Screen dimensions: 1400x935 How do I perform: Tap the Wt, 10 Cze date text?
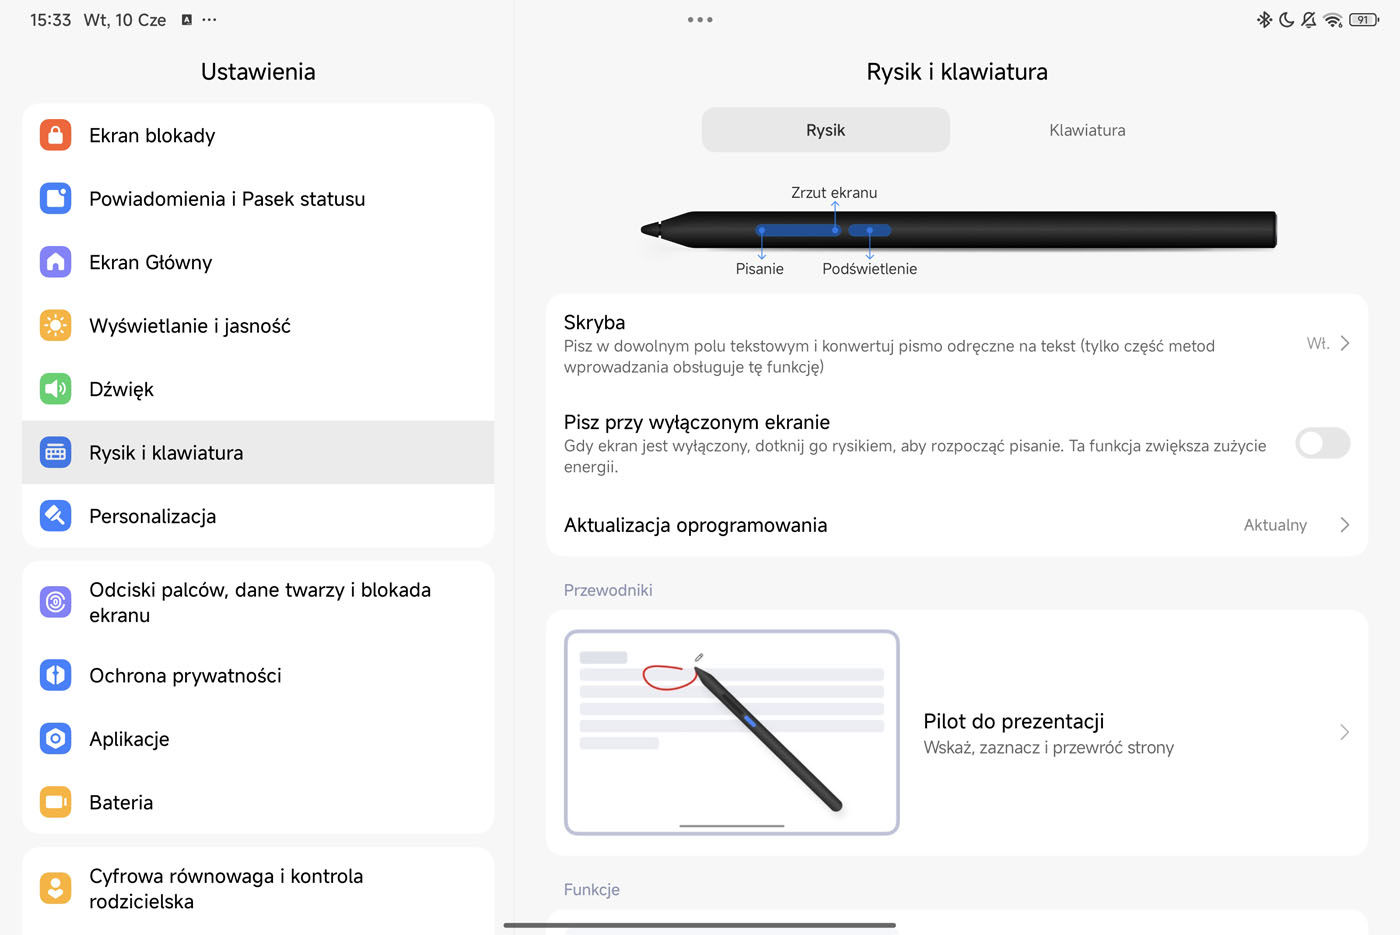click(x=125, y=20)
